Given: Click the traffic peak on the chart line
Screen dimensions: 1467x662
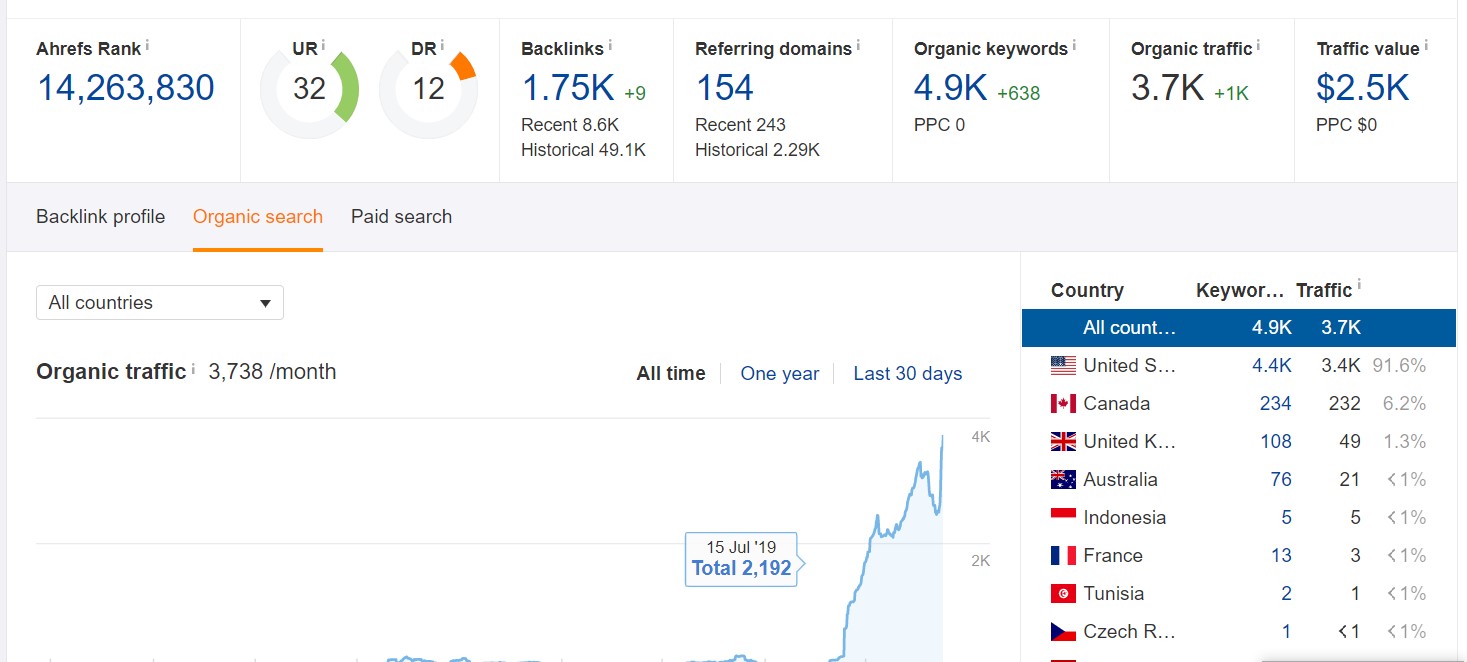Looking at the screenshot, I should coord(942,437).
